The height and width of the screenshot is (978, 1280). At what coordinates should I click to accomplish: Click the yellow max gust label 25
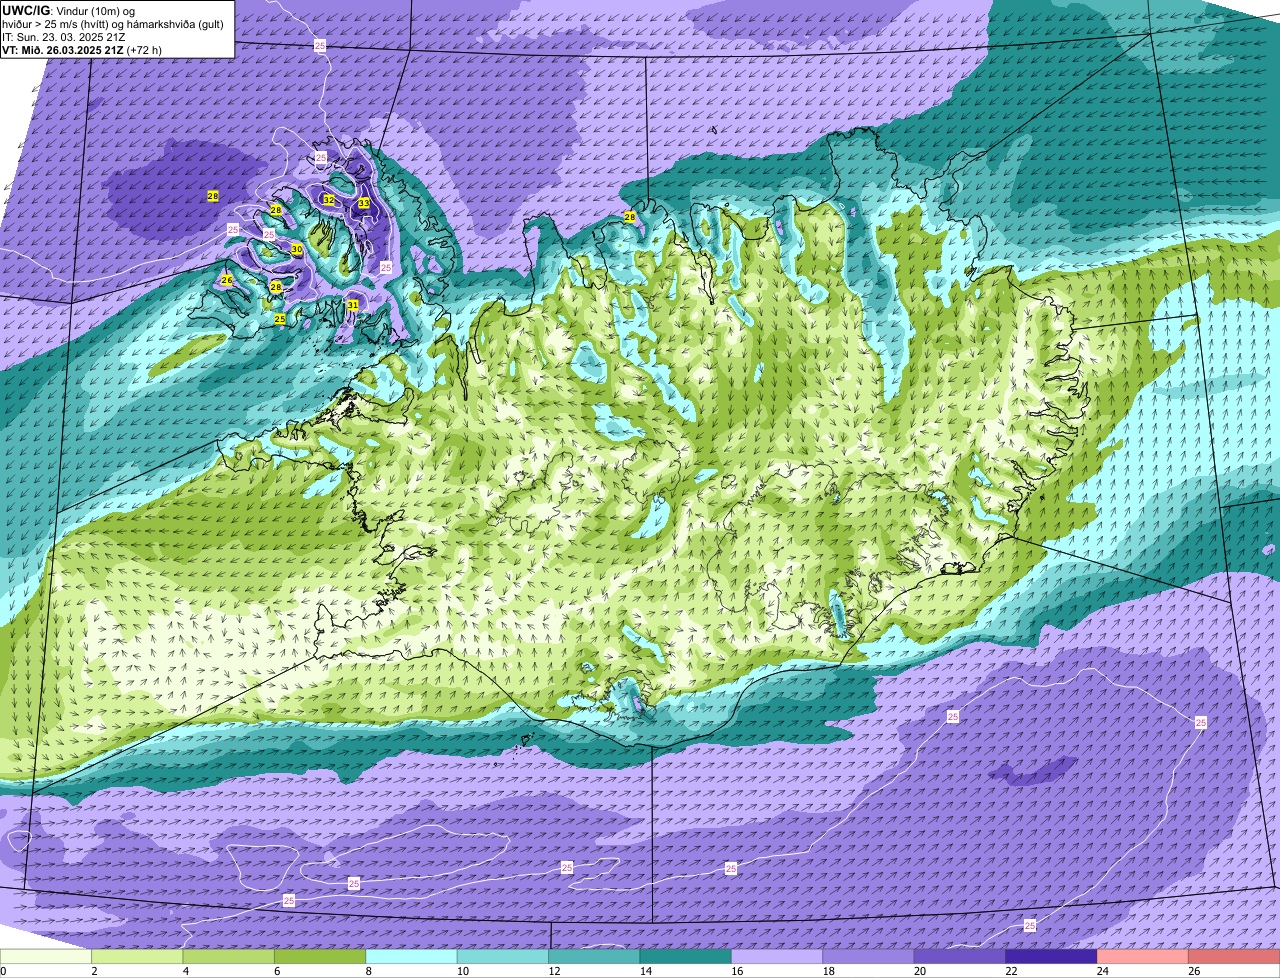[x=280, y=319]
